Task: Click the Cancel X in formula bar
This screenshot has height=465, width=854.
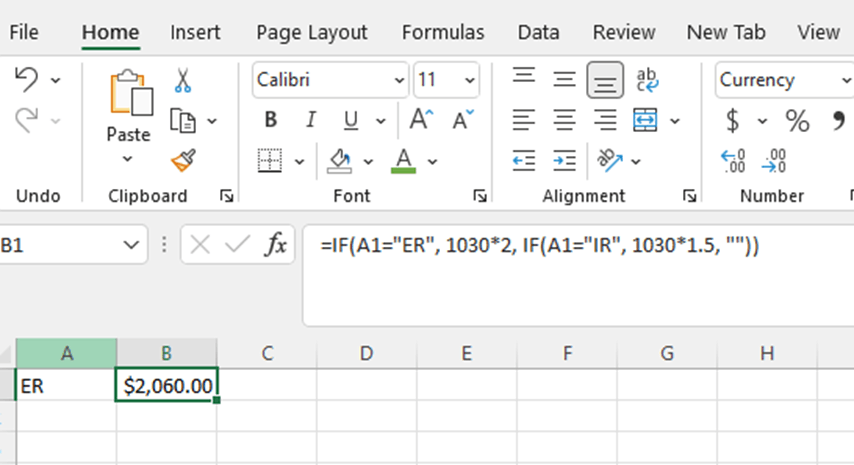Action: click(x=200, y=245)
